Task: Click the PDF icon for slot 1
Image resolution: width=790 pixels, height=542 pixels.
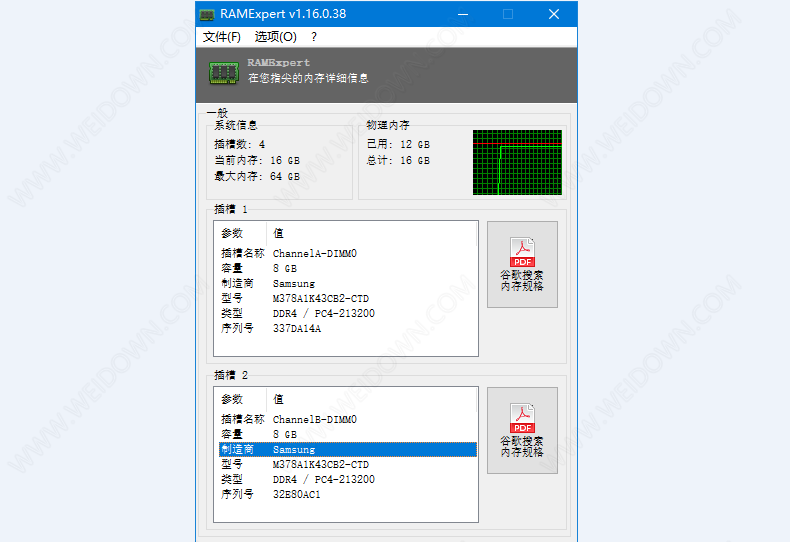Action: tap(522, 252)
